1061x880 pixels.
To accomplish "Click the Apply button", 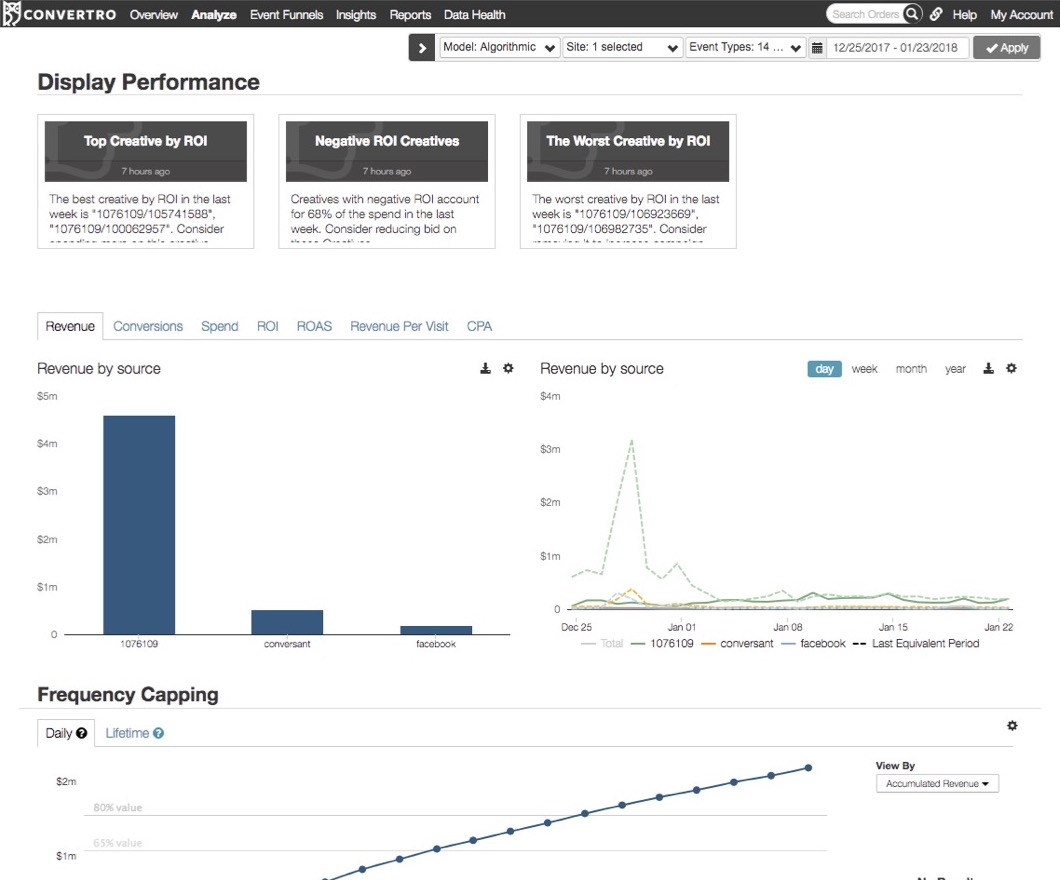I will click(x=1007, y=48).
